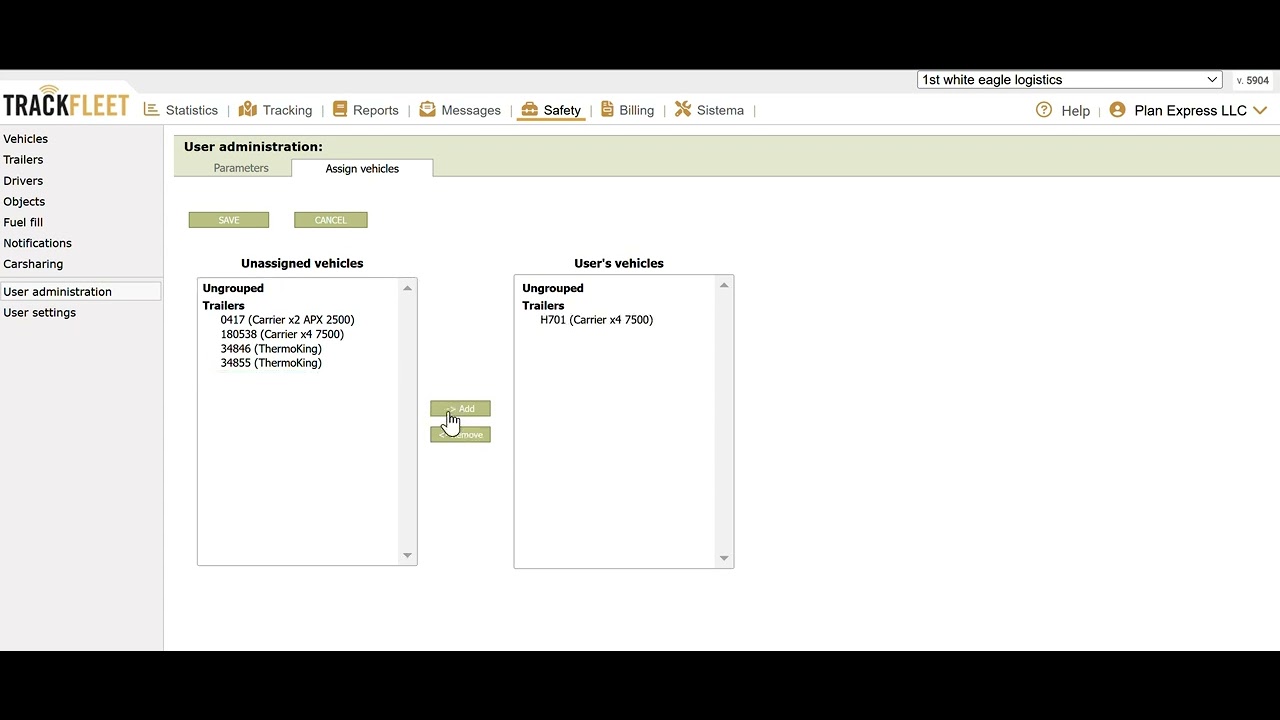The image size is (1280, 720).
Task: Go to Vehicles in sidebar
Action: pyautogui.click(x=26, y=139)
